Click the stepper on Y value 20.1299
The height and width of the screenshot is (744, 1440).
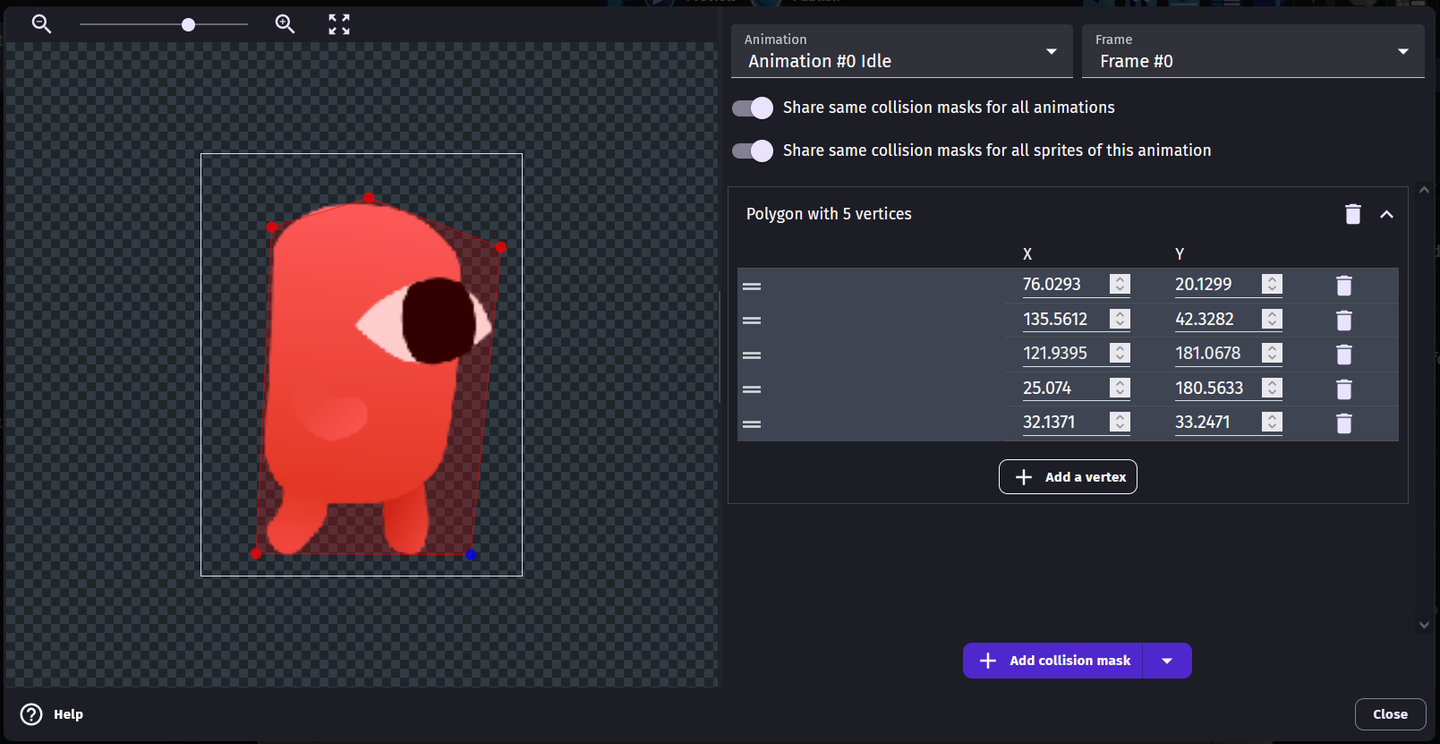[1272, 284]
